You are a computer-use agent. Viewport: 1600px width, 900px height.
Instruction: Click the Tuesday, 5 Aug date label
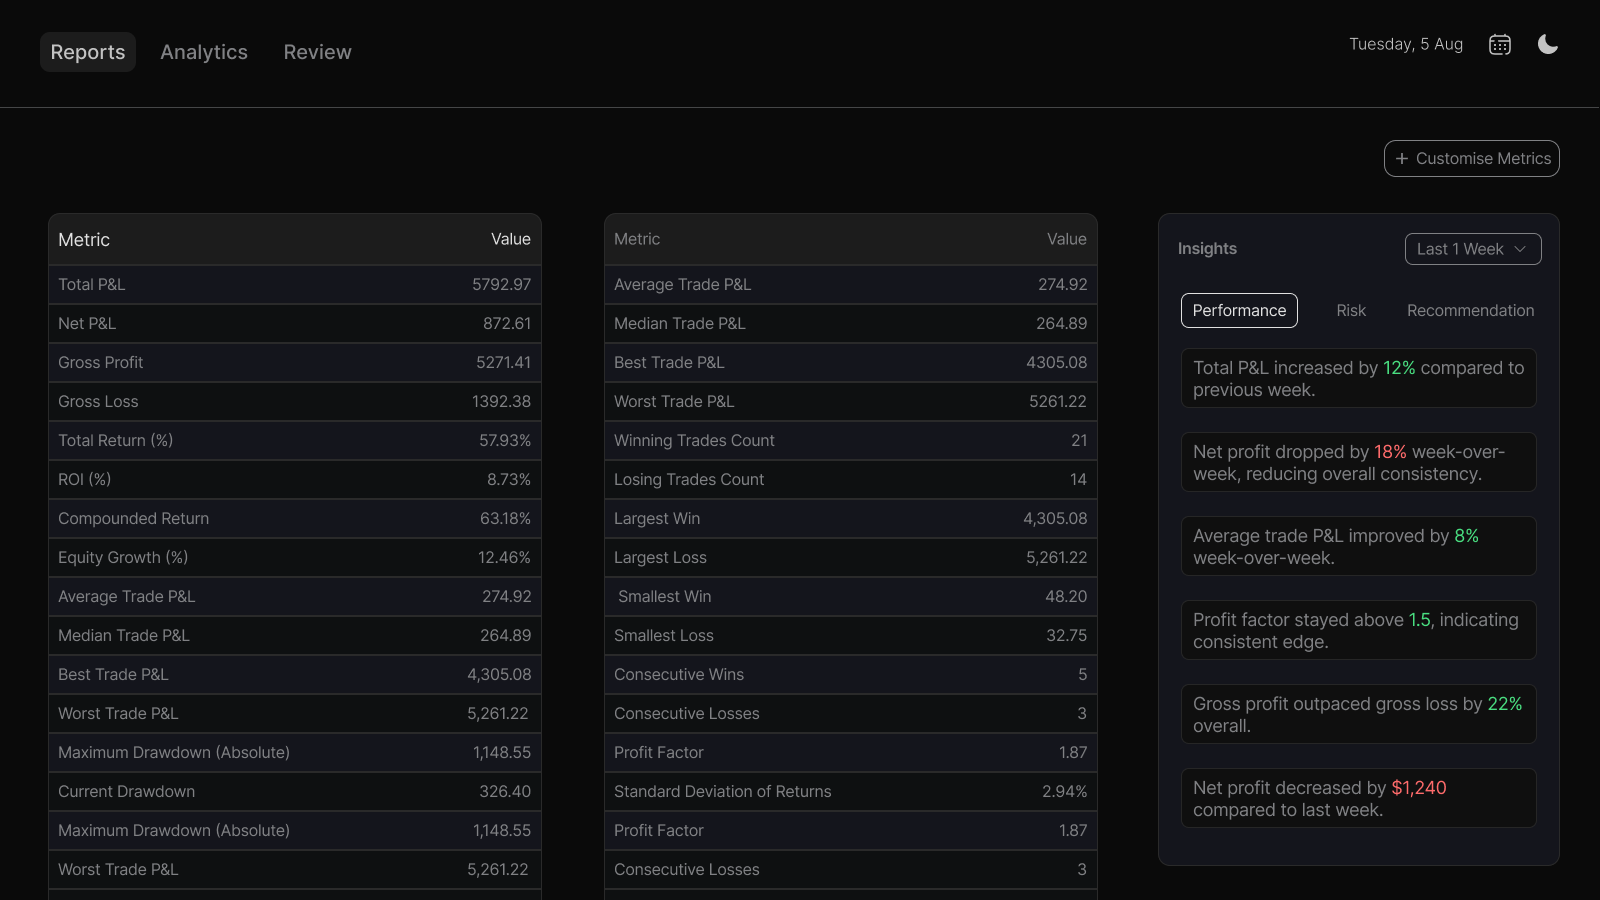click(1405, 45)
